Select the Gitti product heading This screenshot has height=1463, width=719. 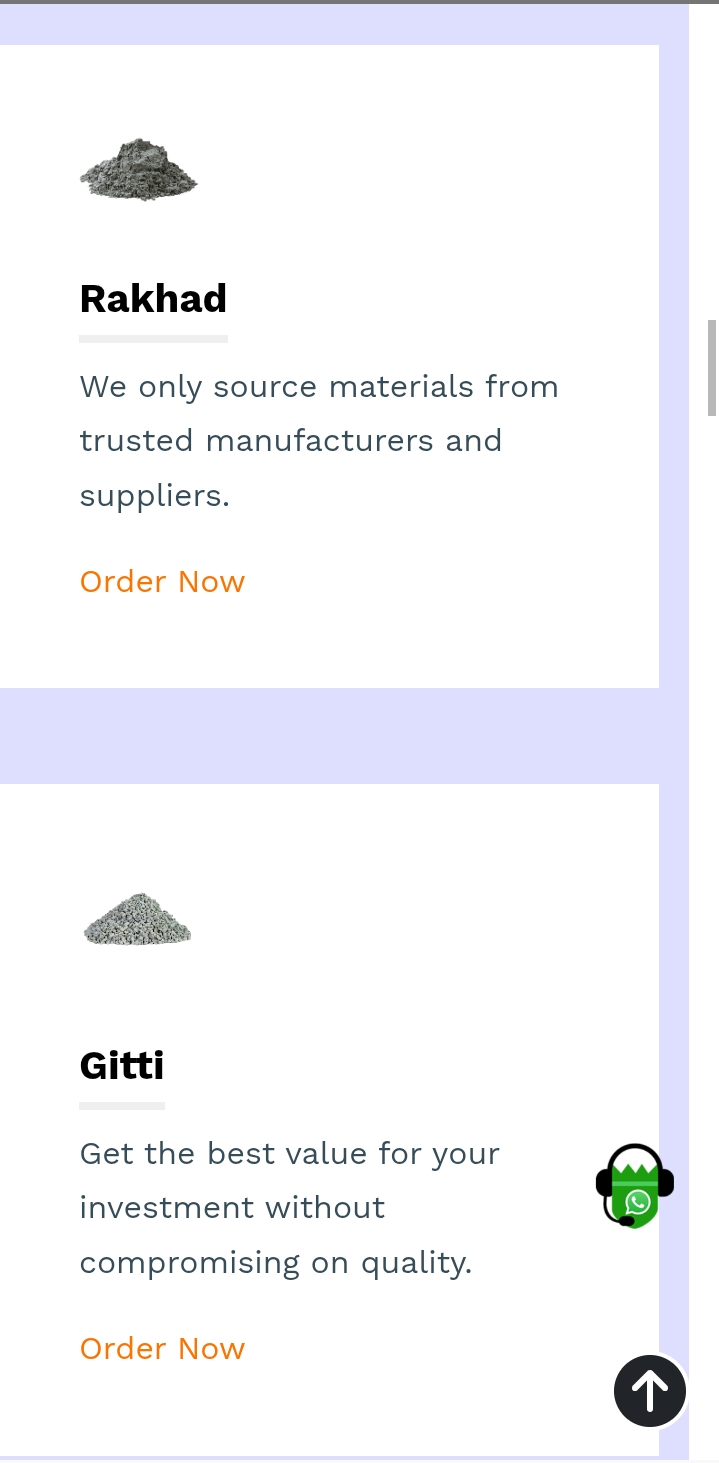click(x=122, y=1066)
